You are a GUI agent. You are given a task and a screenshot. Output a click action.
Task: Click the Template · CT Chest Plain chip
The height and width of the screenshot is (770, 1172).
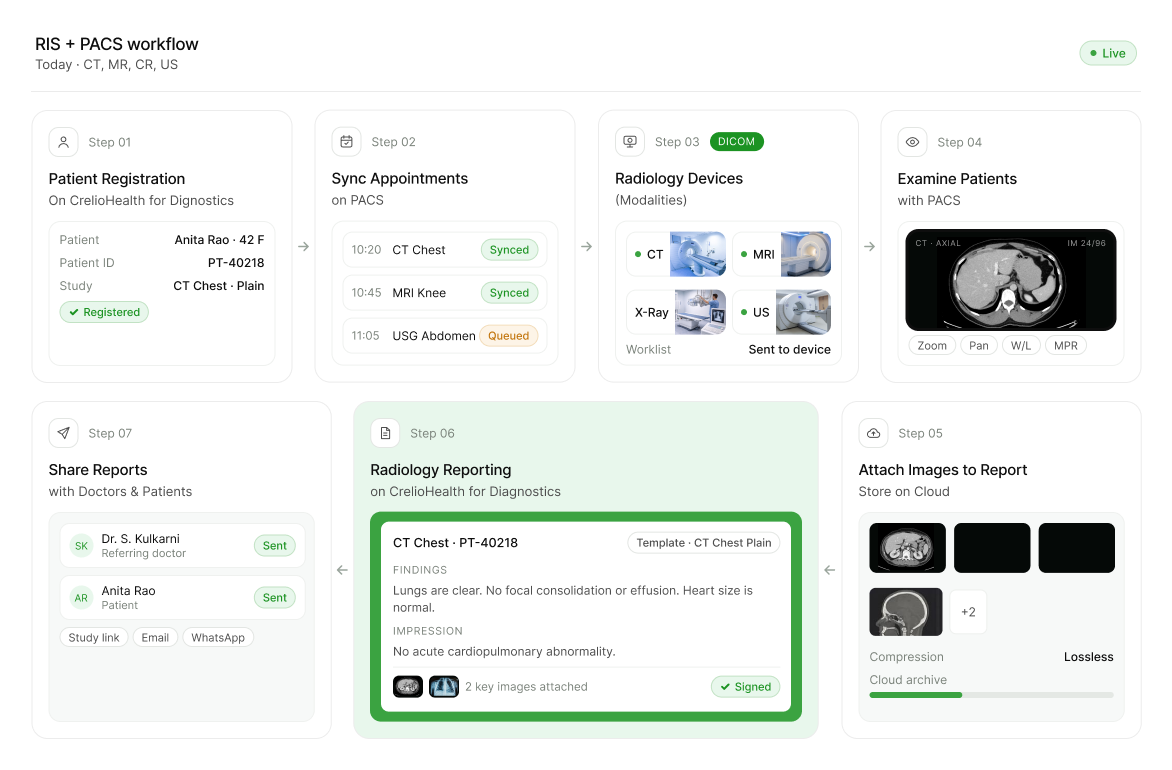(x=703, y=543)
